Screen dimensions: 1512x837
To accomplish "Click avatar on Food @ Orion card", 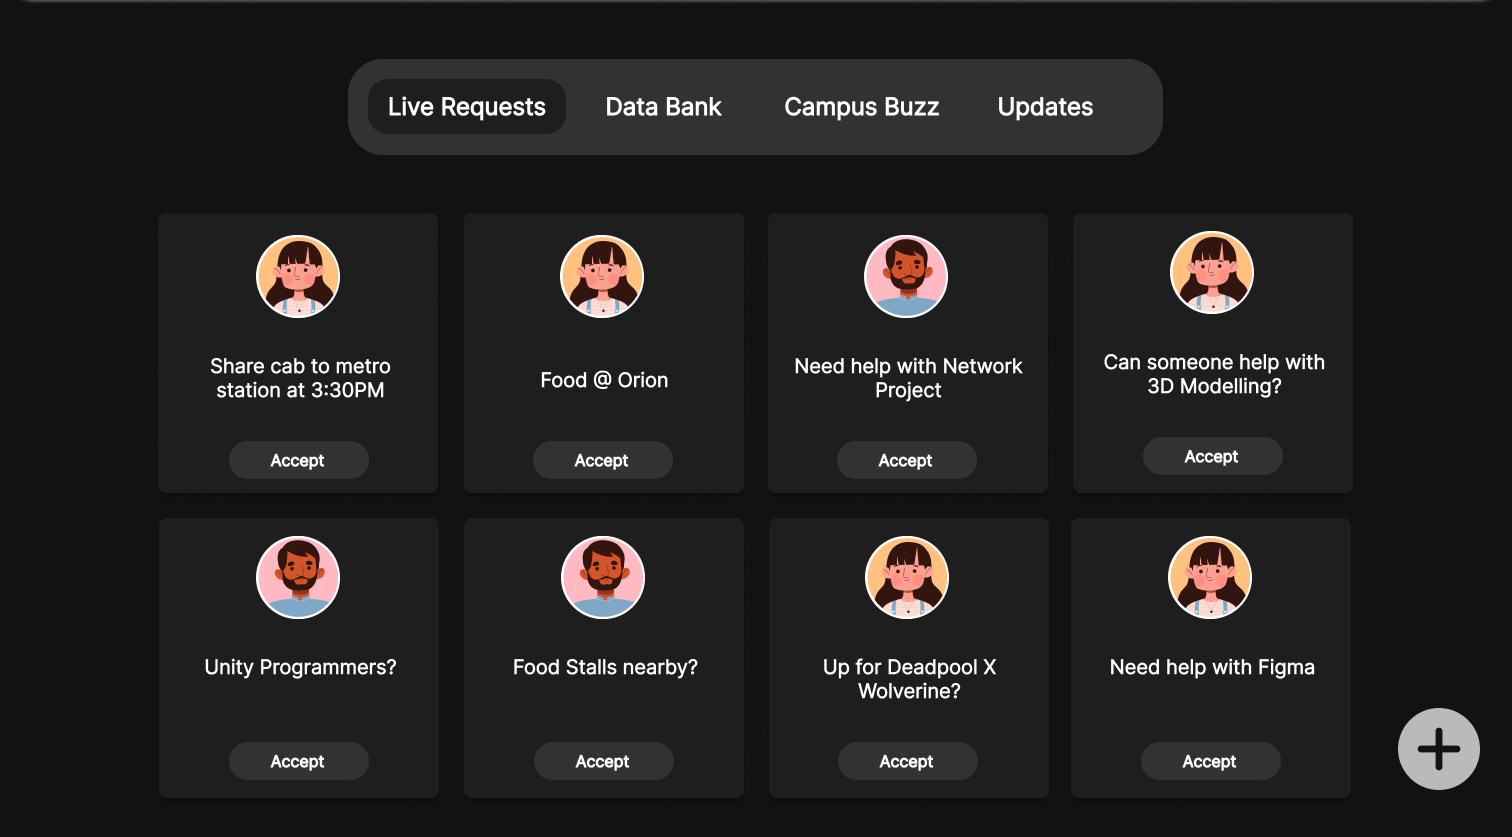I will [x=602, y=277].
